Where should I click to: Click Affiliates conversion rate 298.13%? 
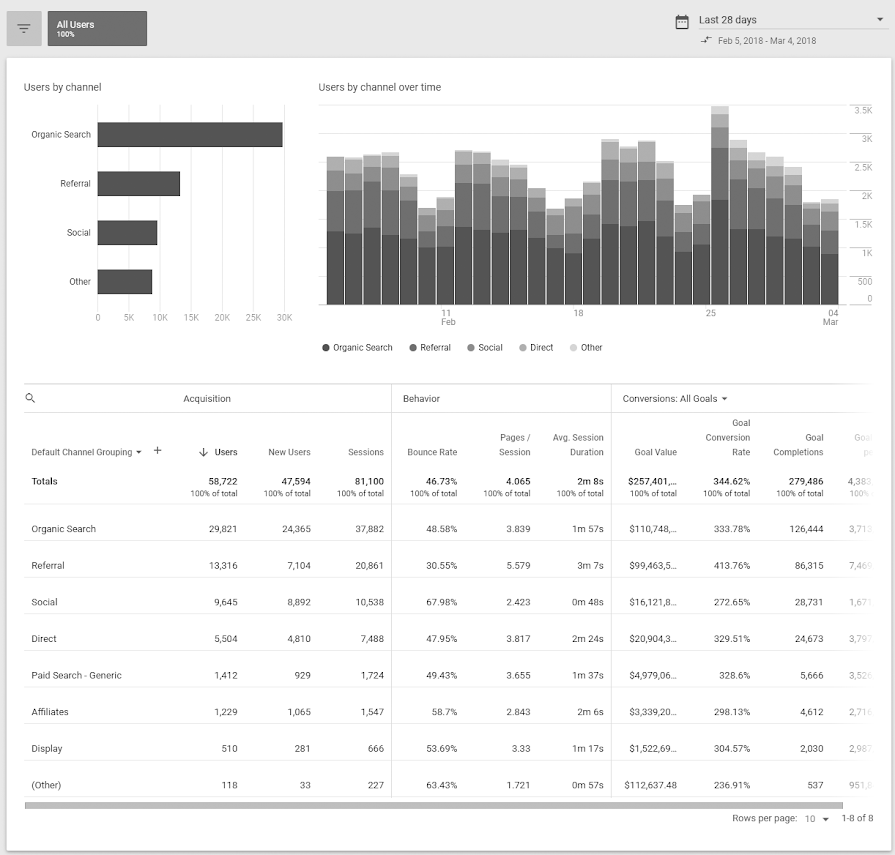pyautogui.click(x=732, y=712)
